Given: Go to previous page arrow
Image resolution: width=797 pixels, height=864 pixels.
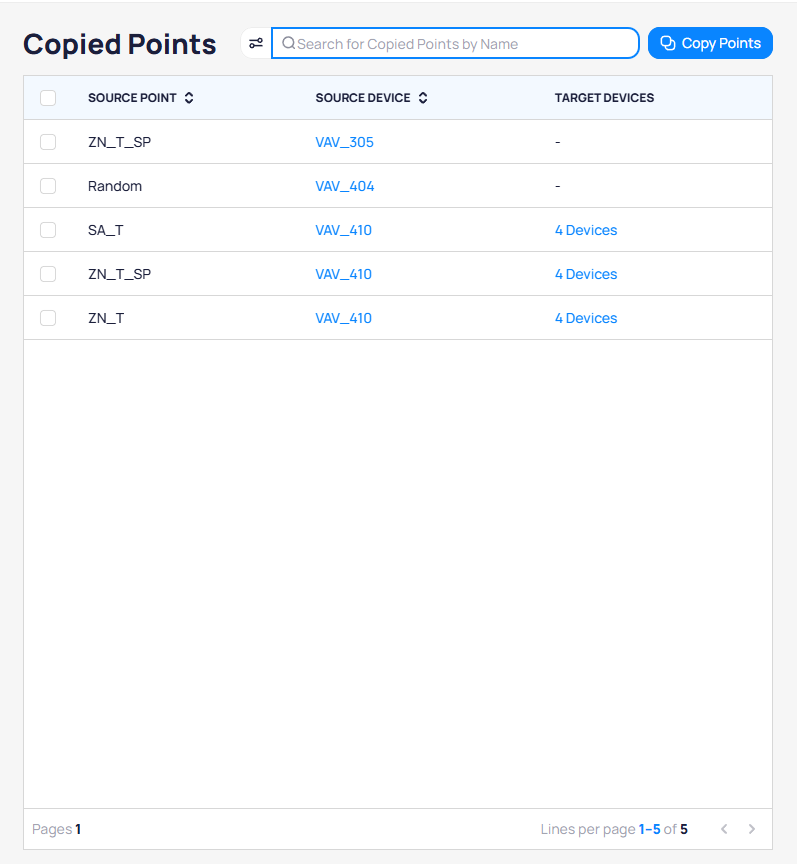Looking at the screenshot, I should coord(724,829).
